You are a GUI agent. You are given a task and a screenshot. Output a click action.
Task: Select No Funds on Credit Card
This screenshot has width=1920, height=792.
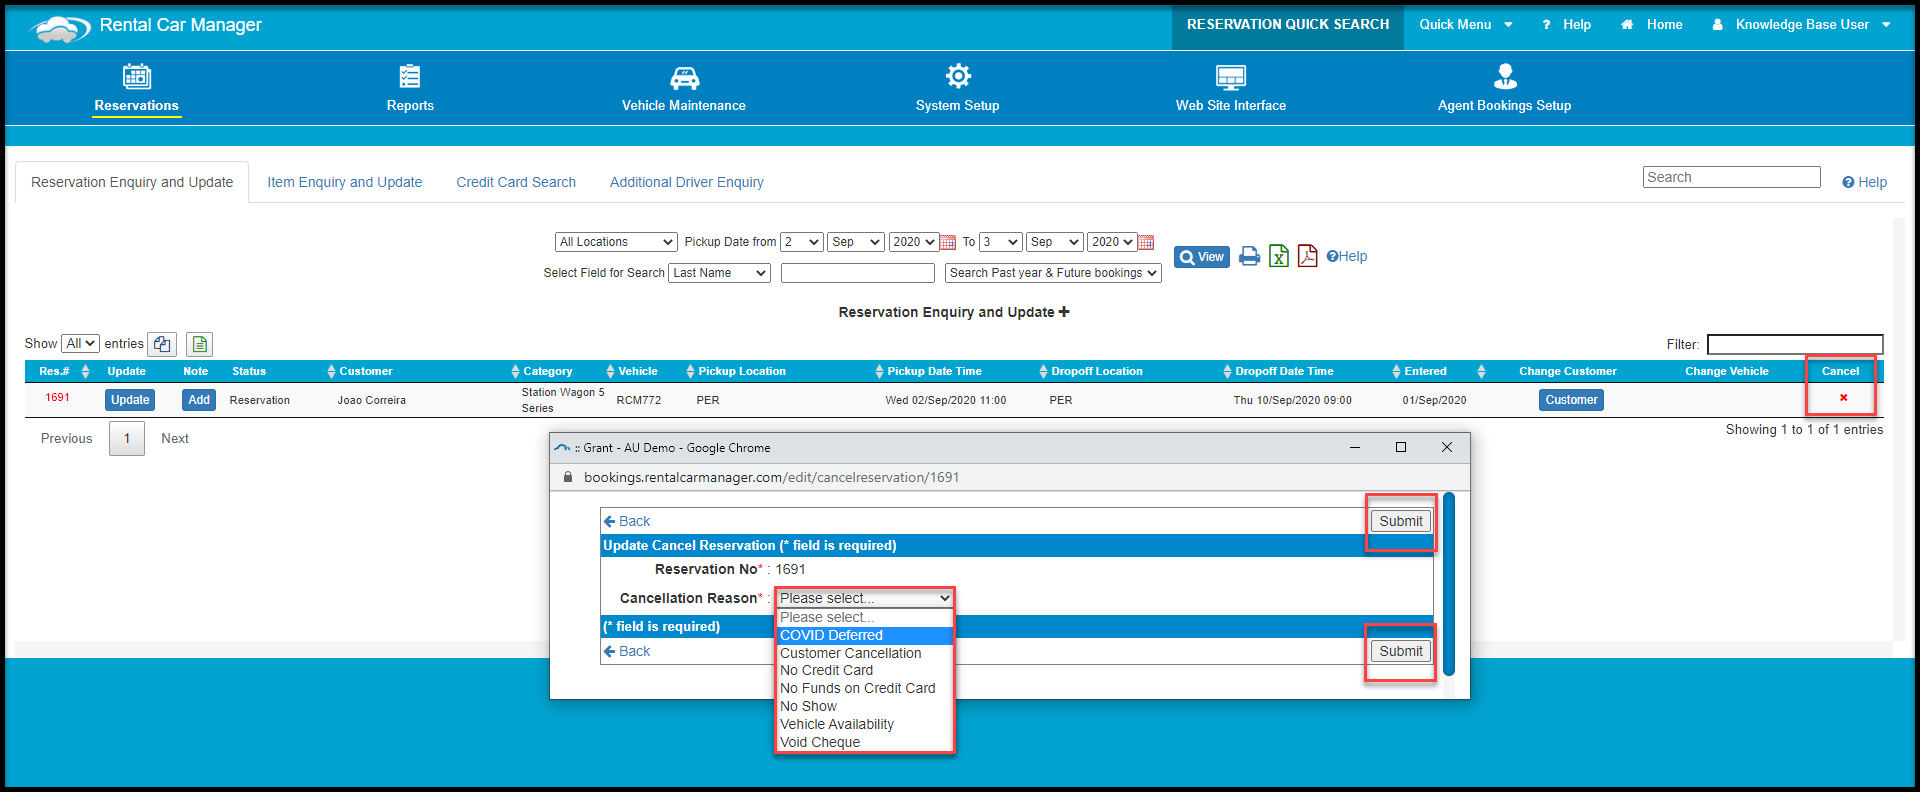pyautogui.click(x=865, y=688)
